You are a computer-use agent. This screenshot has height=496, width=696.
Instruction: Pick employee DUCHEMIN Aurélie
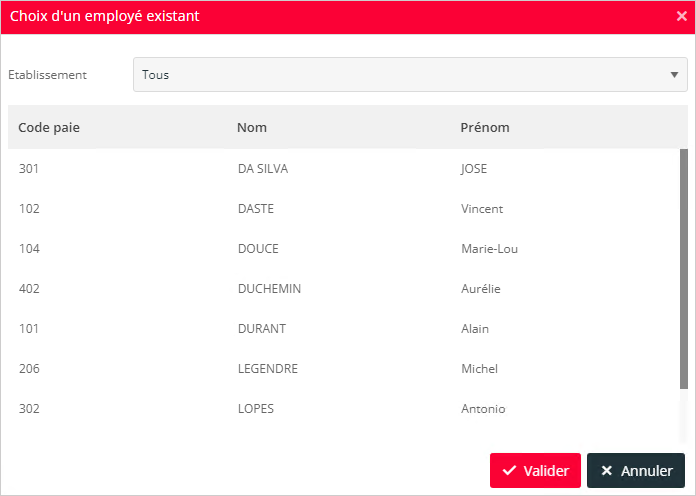coord(344,289)
